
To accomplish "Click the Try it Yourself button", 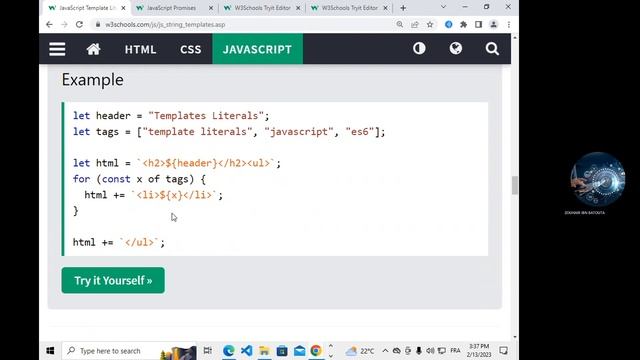I will (x=113, y=280).
